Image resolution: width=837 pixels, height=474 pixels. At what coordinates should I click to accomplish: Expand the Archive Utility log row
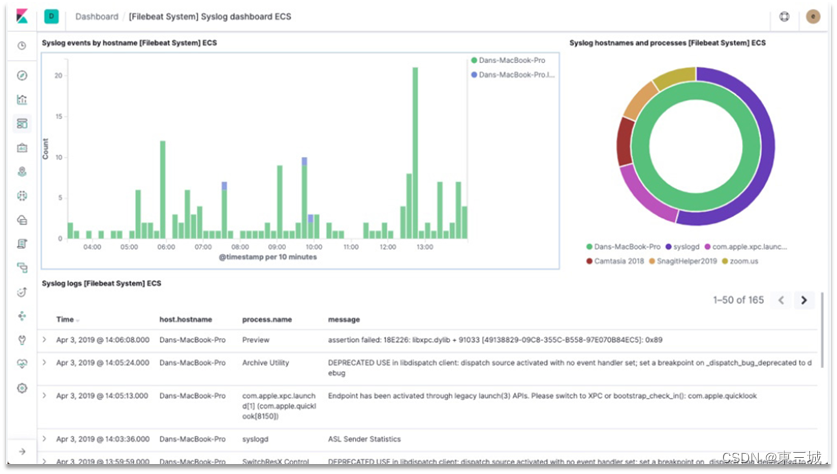click(44, 362)
